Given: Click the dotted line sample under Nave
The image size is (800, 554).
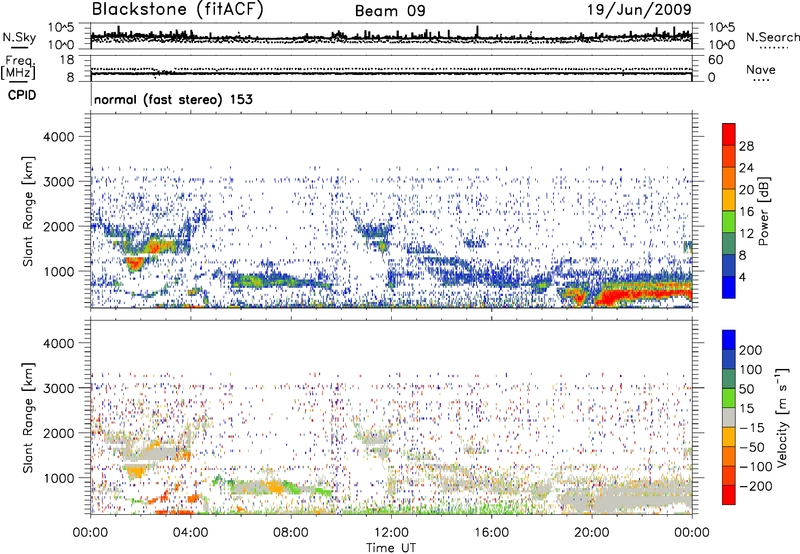Looking at the screenshot, I should click(761, 80).
